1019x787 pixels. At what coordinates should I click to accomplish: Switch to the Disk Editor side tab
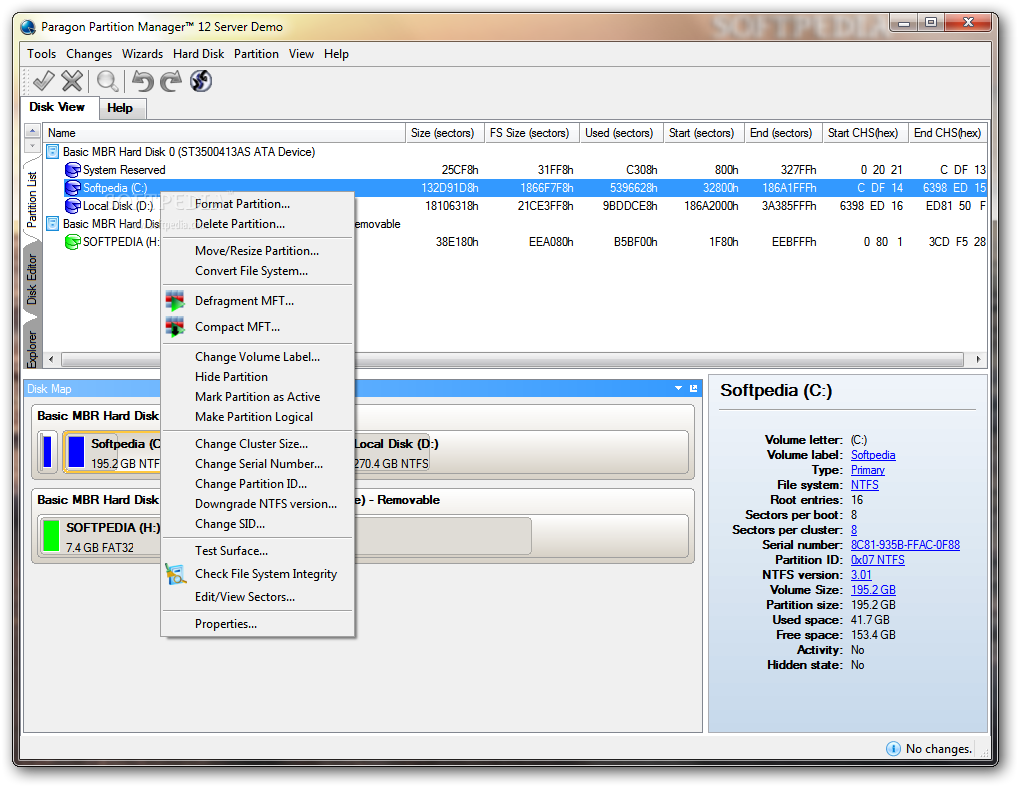(32, 279)
